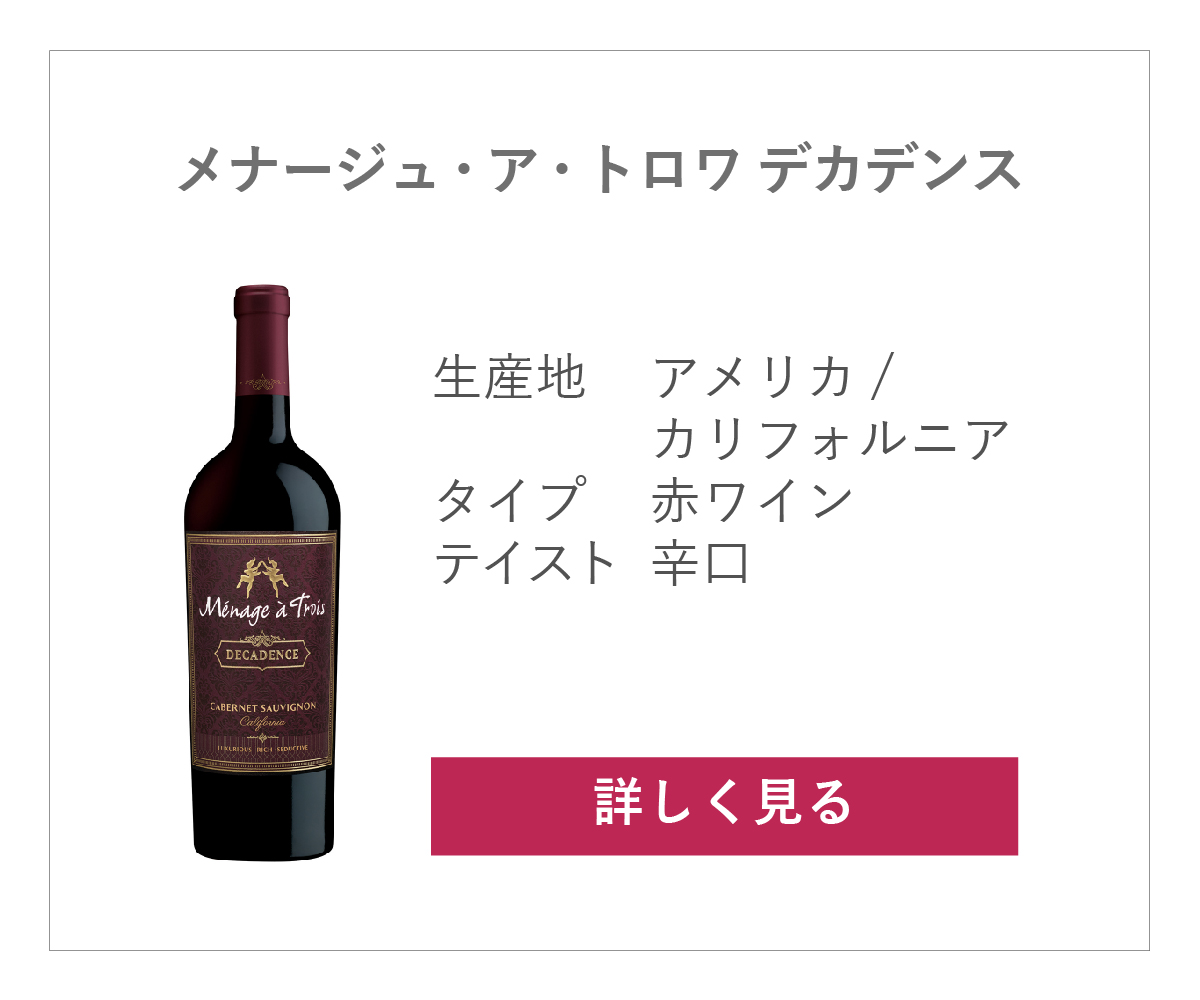This screenshot has width=1200, height=1000.
Task: Click the カリフォルニア region text
Action: (x=829, y=440)
